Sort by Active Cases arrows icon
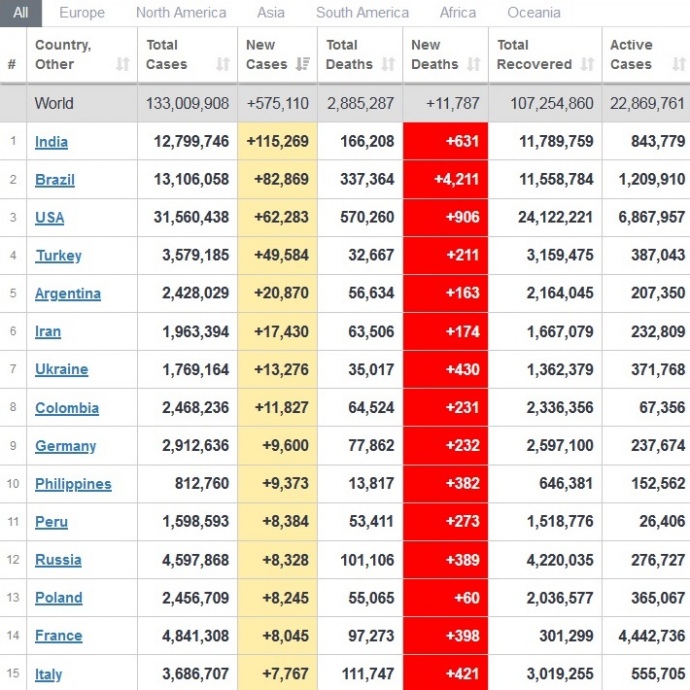The width and height of the screenshot is (690, 690). (x=680, y=64)
